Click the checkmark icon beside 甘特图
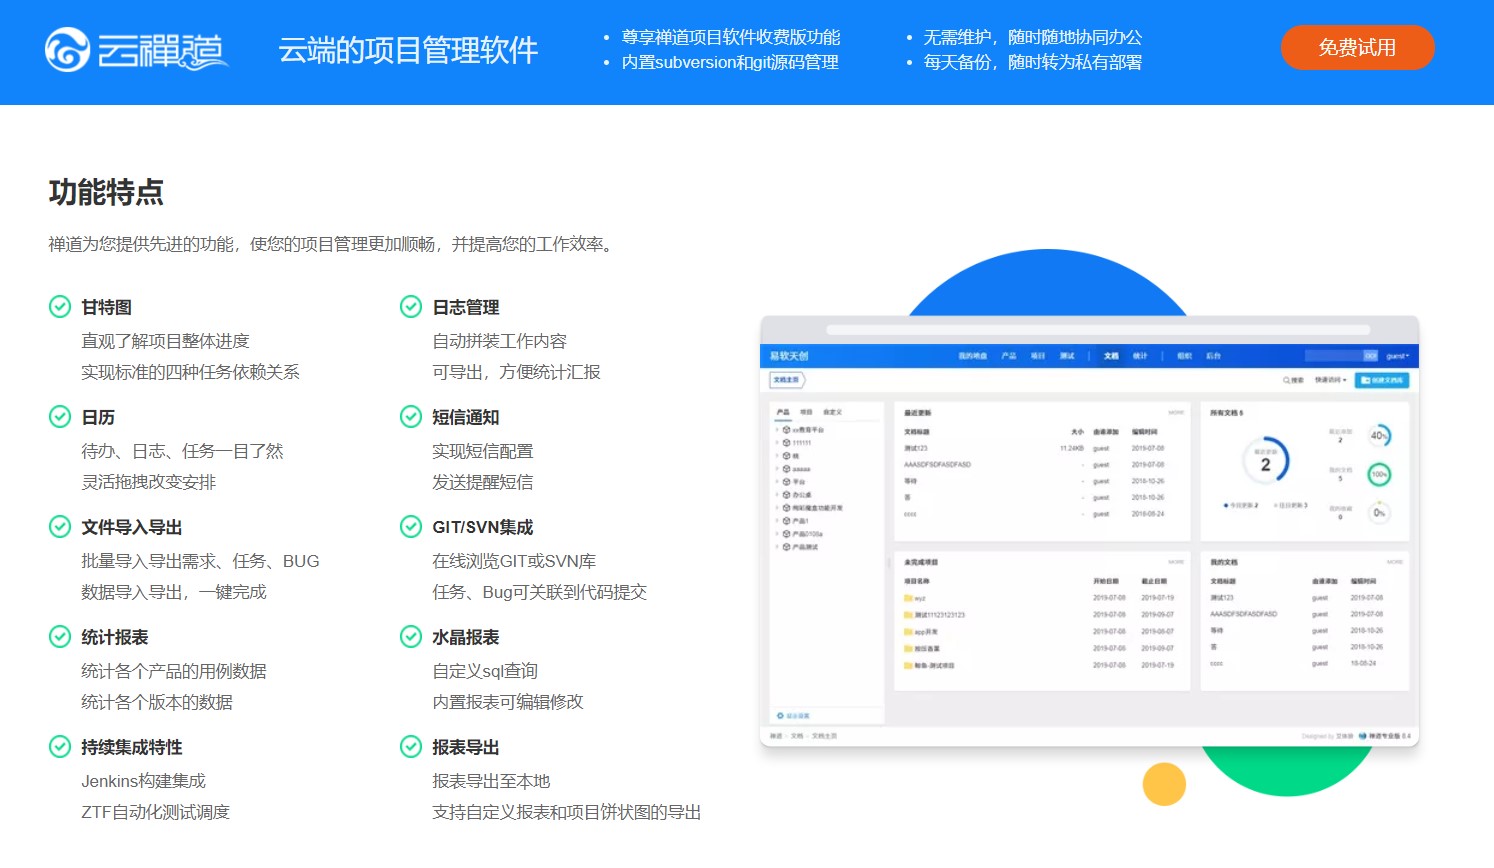This screenshot has width=1494, height=868. coord(60,307)
